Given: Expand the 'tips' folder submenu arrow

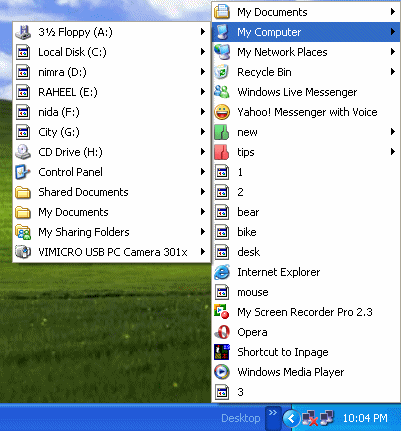Looking at the screenshot, I should point(393,152).
